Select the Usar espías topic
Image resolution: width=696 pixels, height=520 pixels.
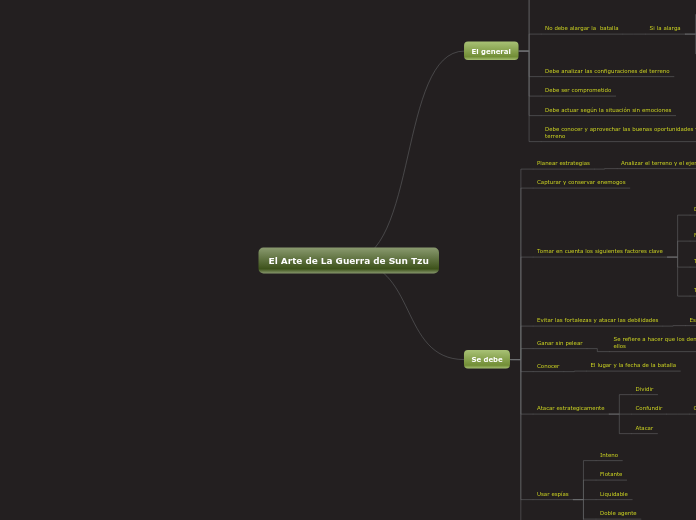tap(552, 494)
